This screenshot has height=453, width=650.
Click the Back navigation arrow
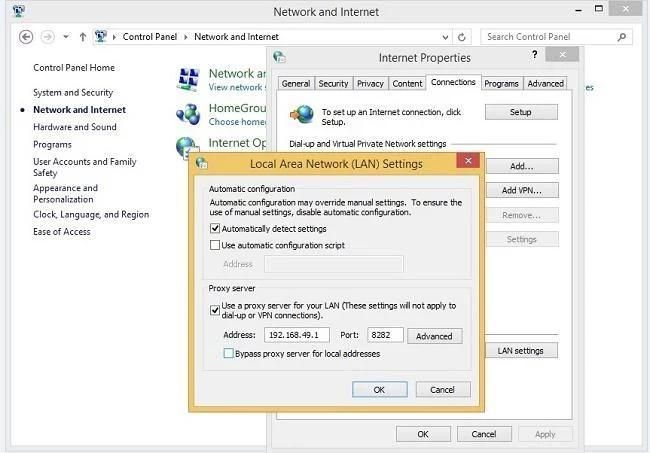click(x=26, y=37)
